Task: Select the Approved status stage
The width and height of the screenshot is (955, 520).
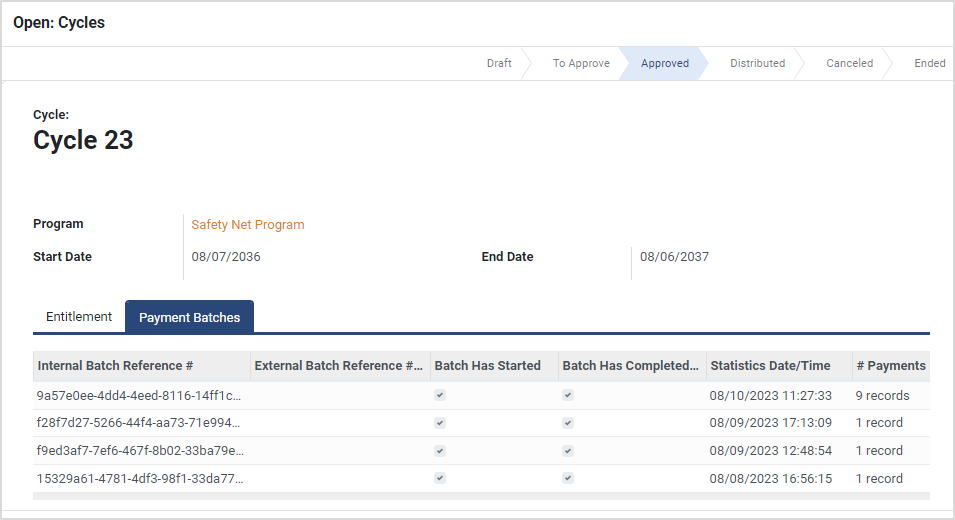Action: (x=664, y=63)
